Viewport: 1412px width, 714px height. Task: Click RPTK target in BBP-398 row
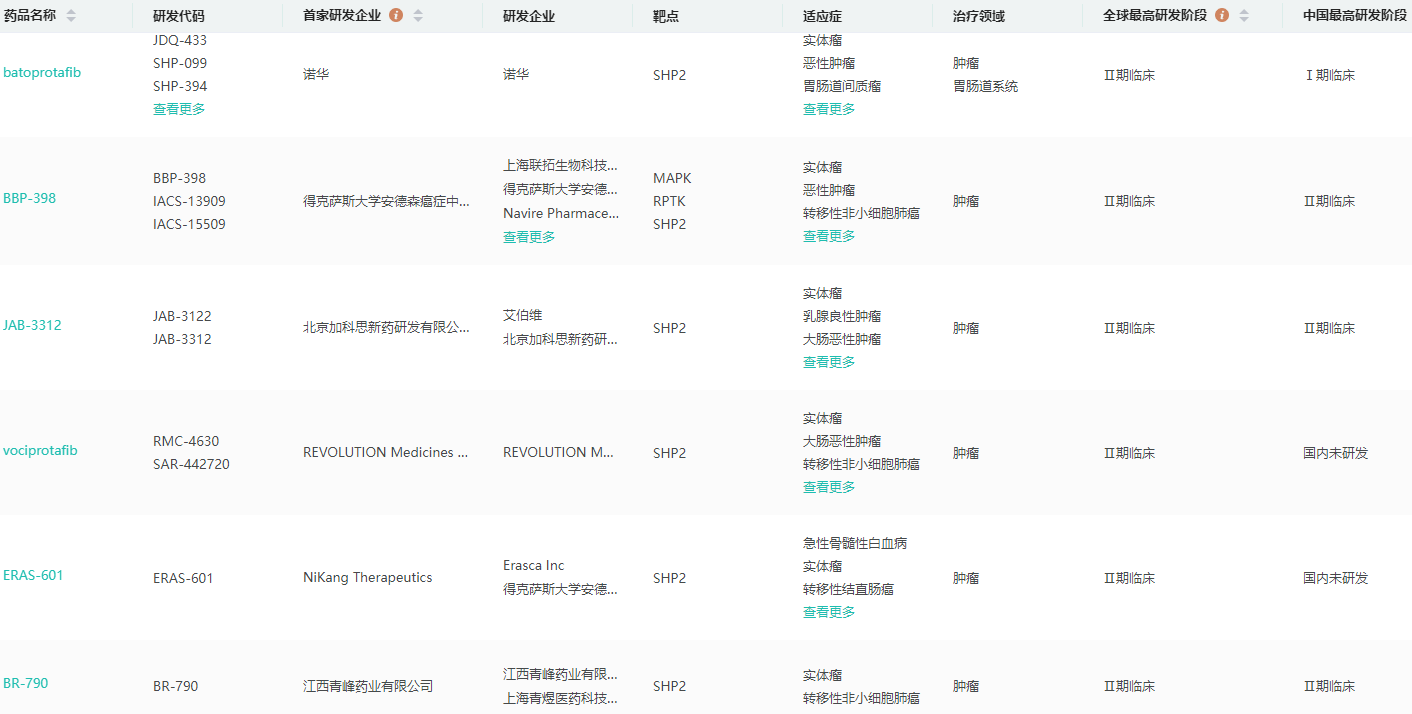(x=669, y=201)
